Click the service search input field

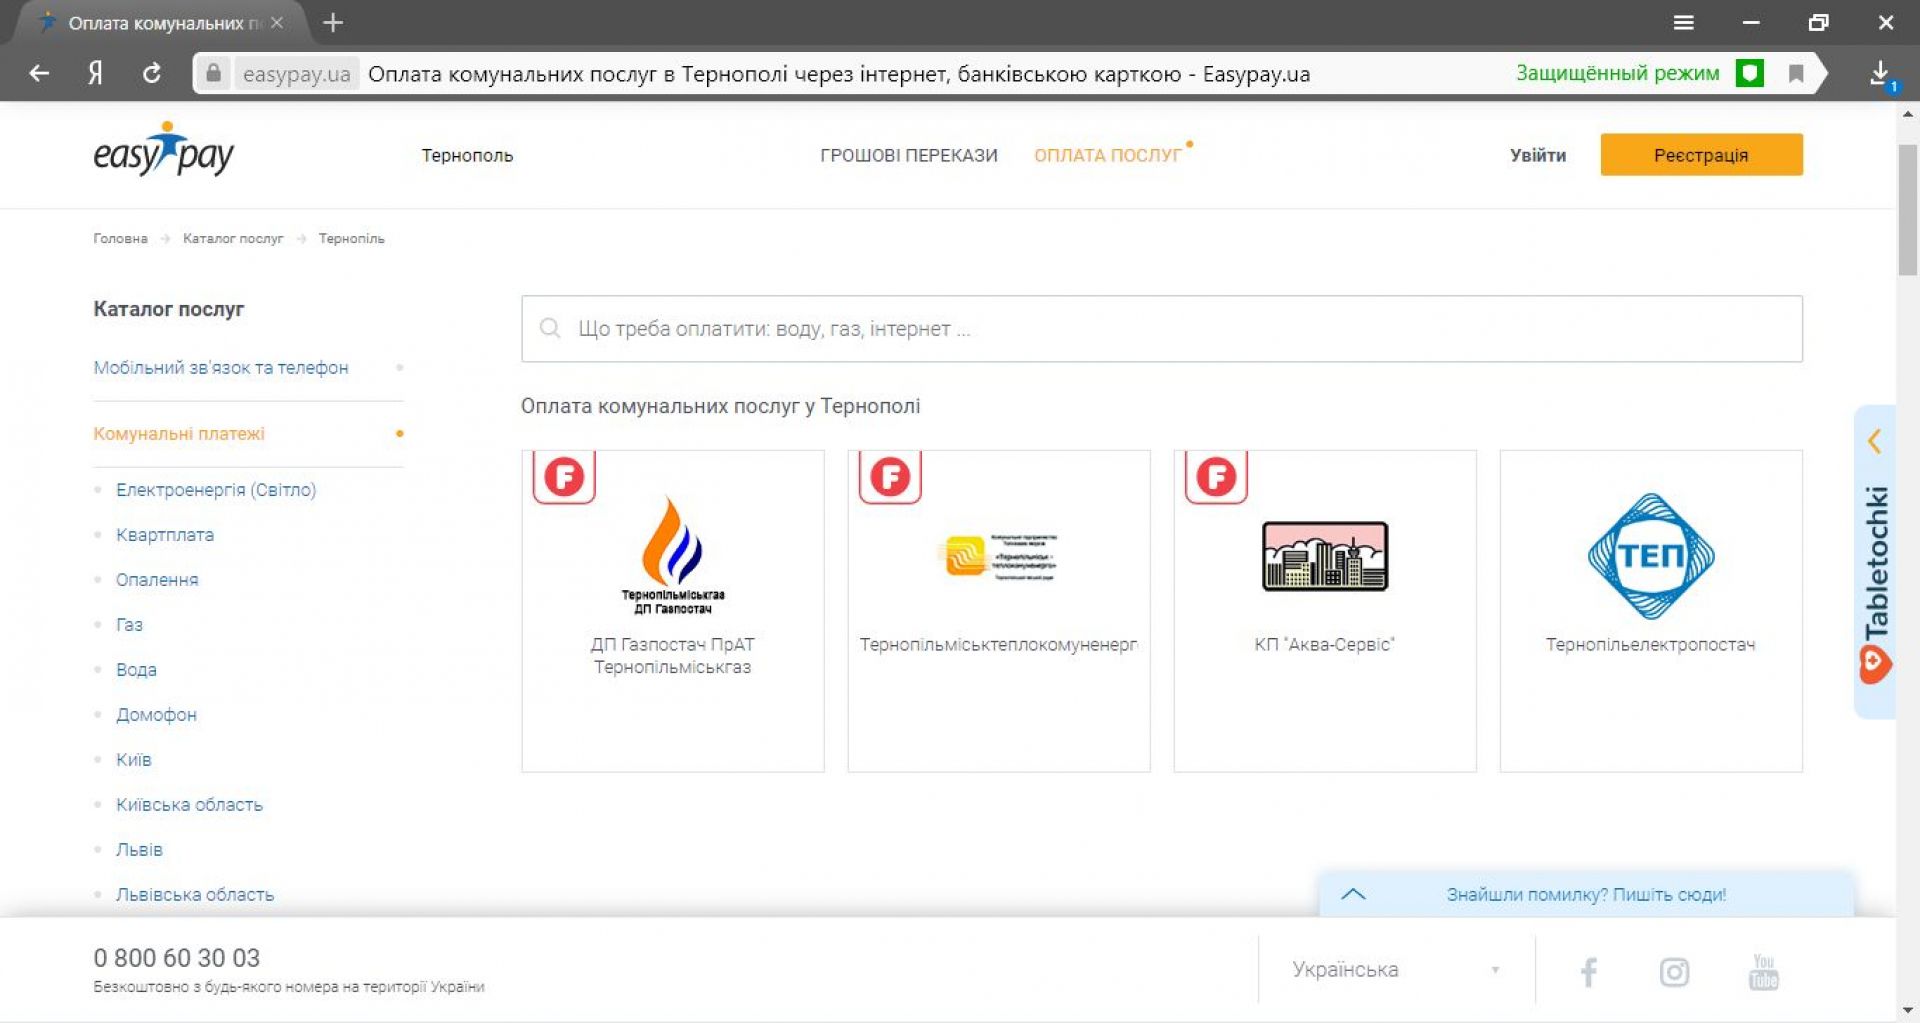pyautogui.click(x=1160, y=329)
